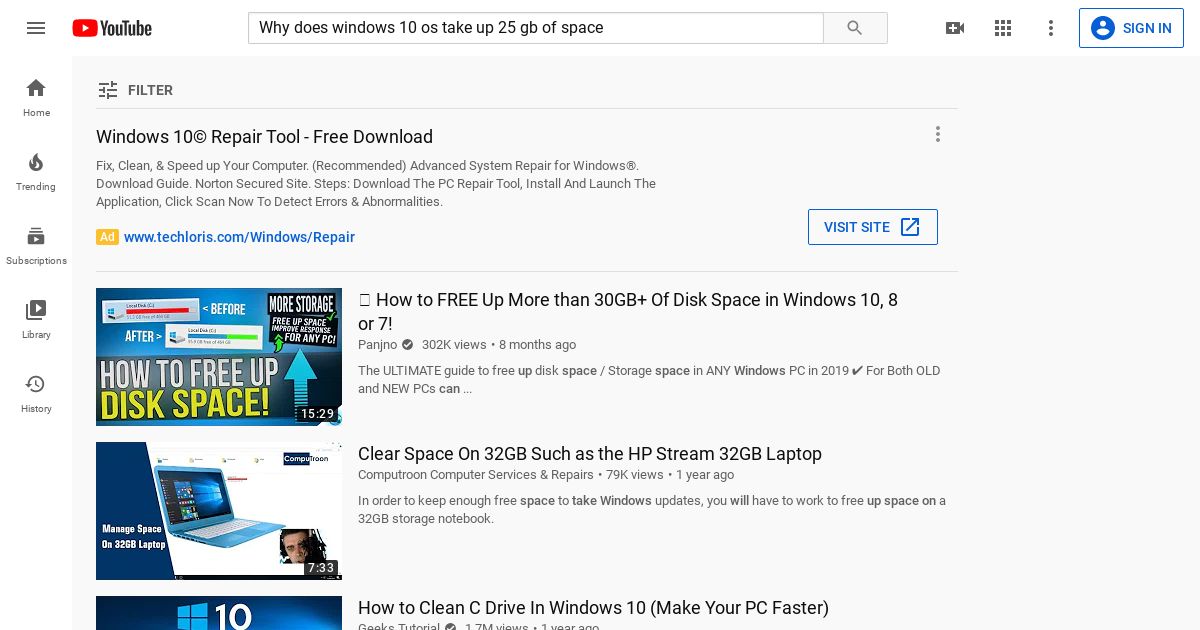Open Library in the sidebar
Viewport: 1200px width, 630px height.
click(x=36, y=320)
